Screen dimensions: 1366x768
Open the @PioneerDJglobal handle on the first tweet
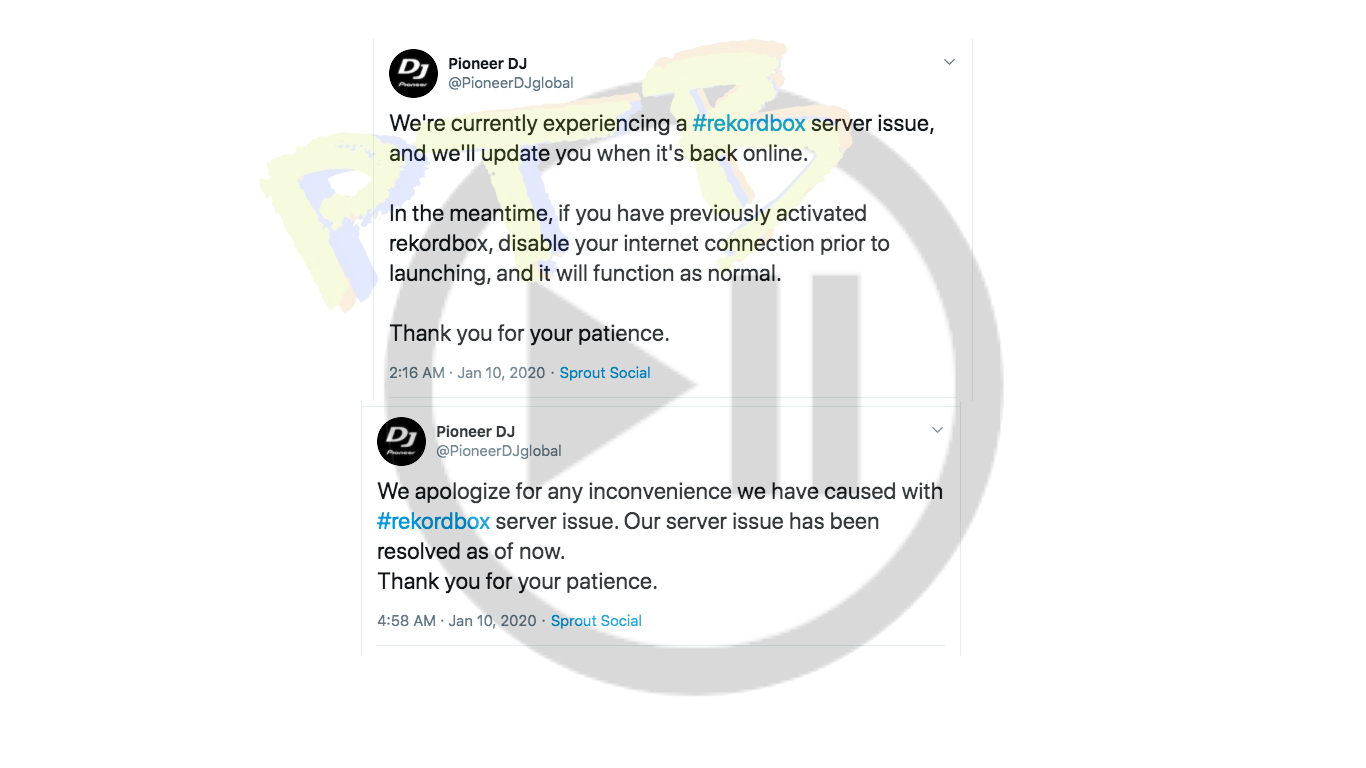point(511,83)
